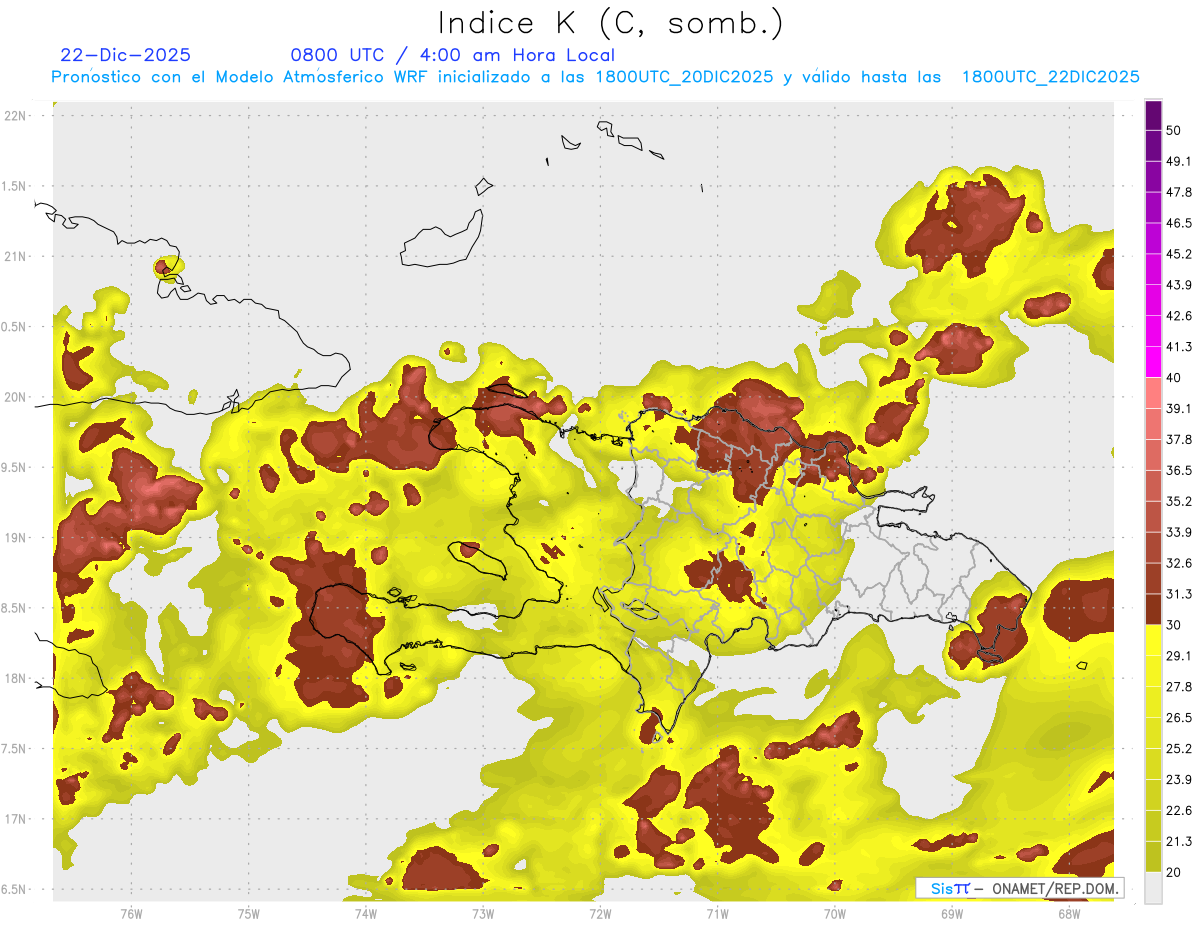Click the colorbar value '26.5'
The height and width of the screenshot is (927, 1200).
[1179, 718]
